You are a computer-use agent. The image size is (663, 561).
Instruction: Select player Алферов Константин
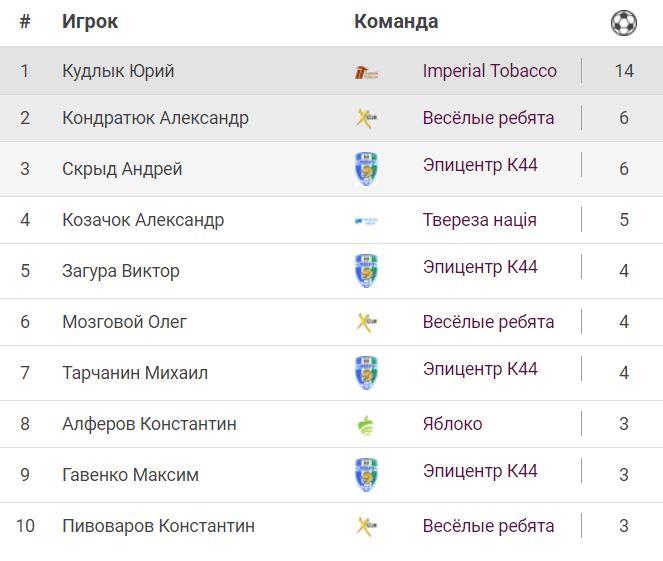pos(149,424)
